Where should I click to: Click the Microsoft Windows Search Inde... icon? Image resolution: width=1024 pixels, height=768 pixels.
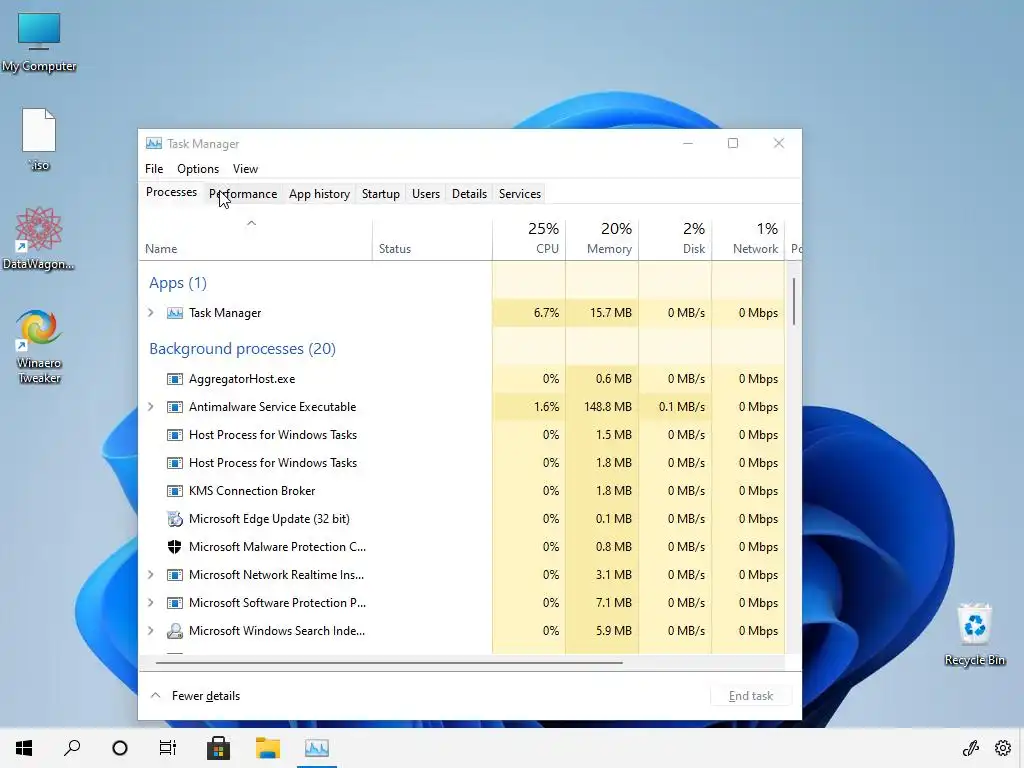[174, 631]
